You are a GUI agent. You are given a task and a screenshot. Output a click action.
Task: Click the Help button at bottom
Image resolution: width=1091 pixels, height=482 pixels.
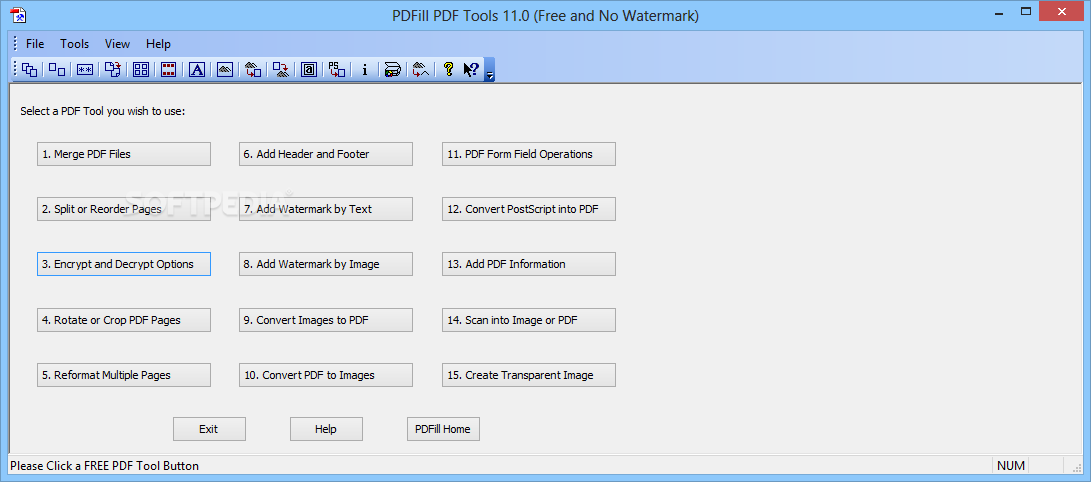coord(326,429)
